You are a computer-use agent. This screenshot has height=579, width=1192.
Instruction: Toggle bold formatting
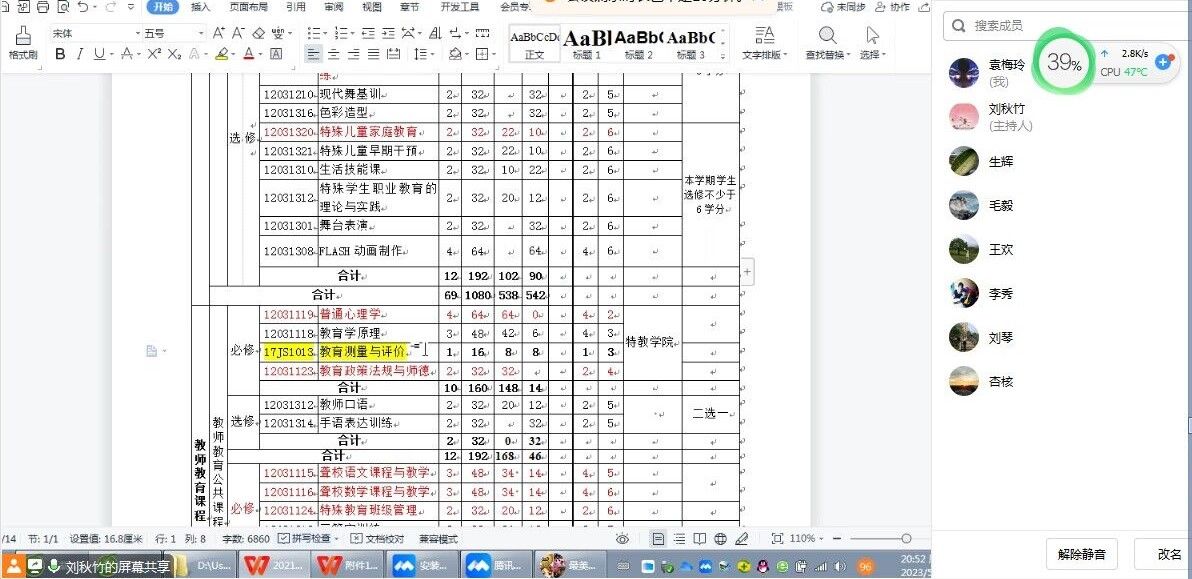(60, 54)
